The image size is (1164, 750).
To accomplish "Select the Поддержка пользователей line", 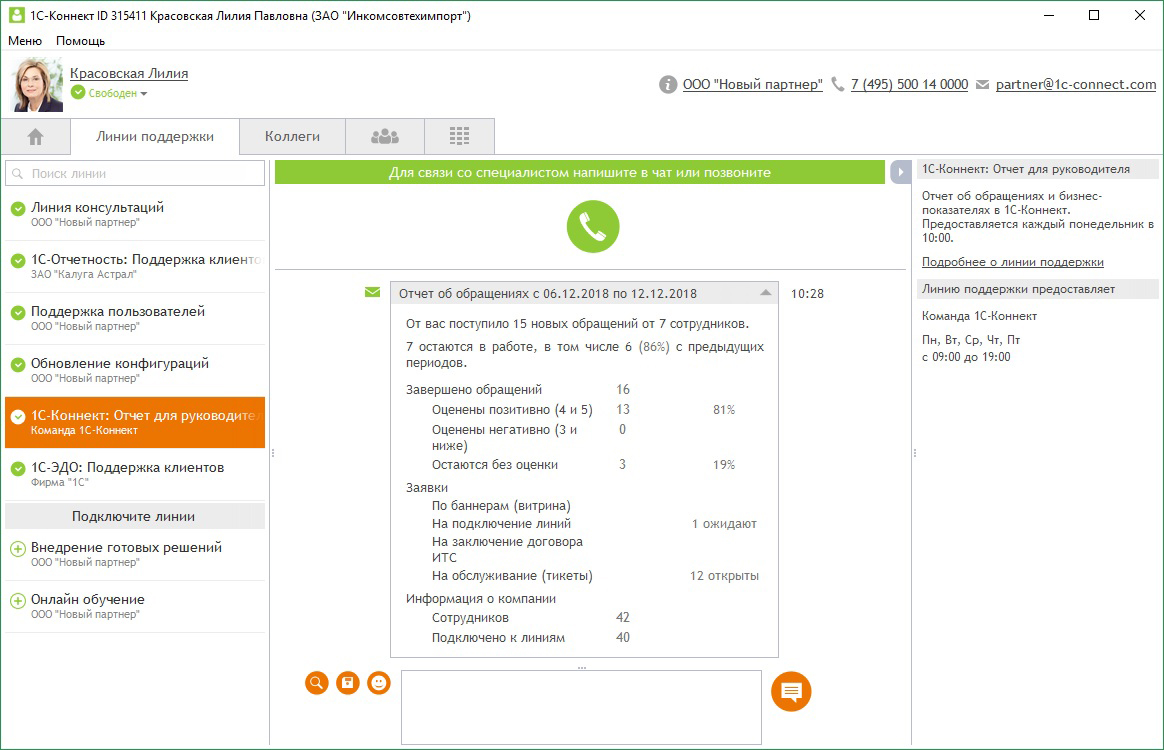I will (x=134, y=319).
